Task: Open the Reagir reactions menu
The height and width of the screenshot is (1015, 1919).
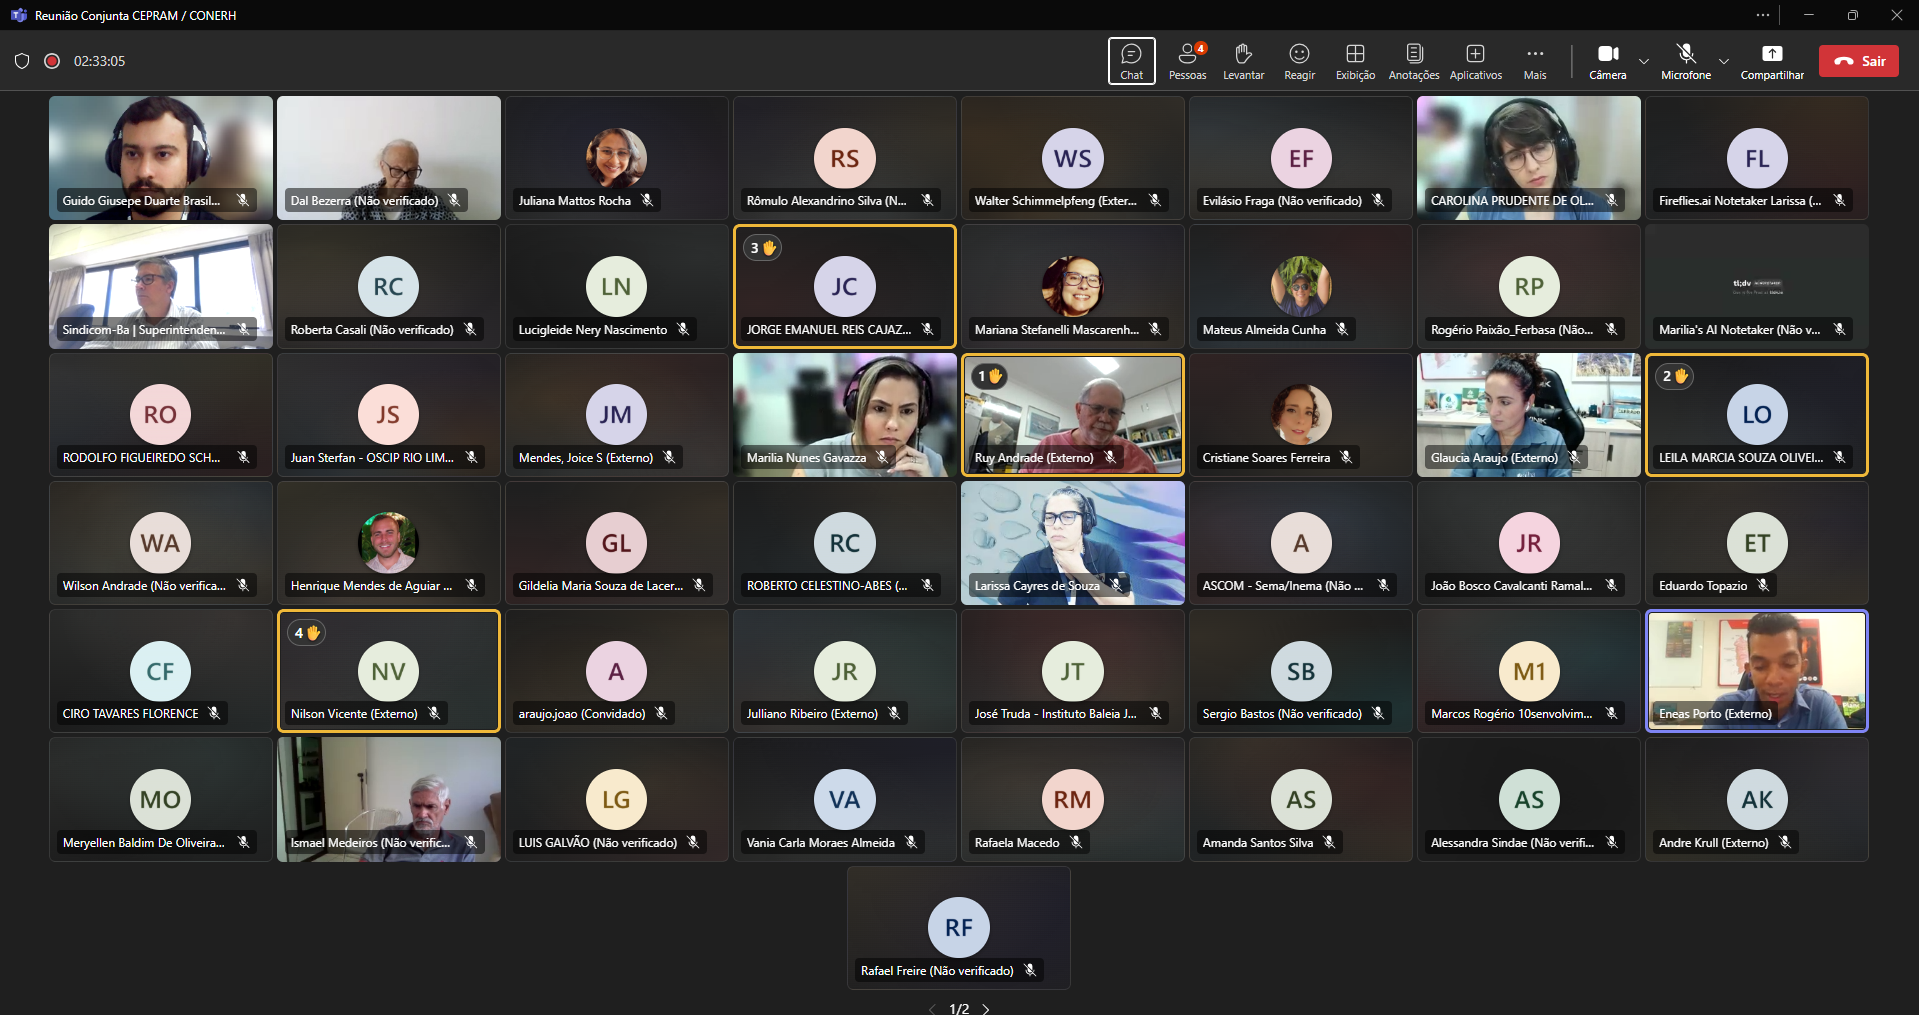Action: tap(1299, 61)
